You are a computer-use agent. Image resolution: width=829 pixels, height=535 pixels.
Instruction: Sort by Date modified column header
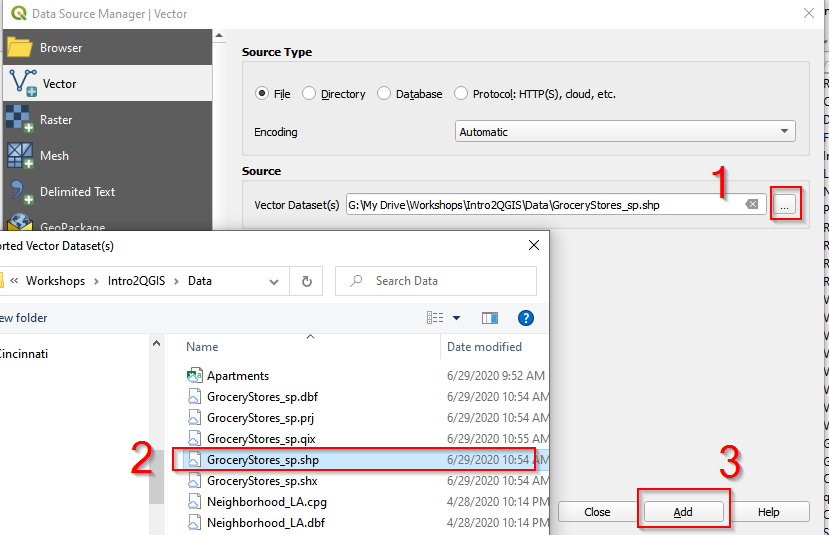pos(484,347)
